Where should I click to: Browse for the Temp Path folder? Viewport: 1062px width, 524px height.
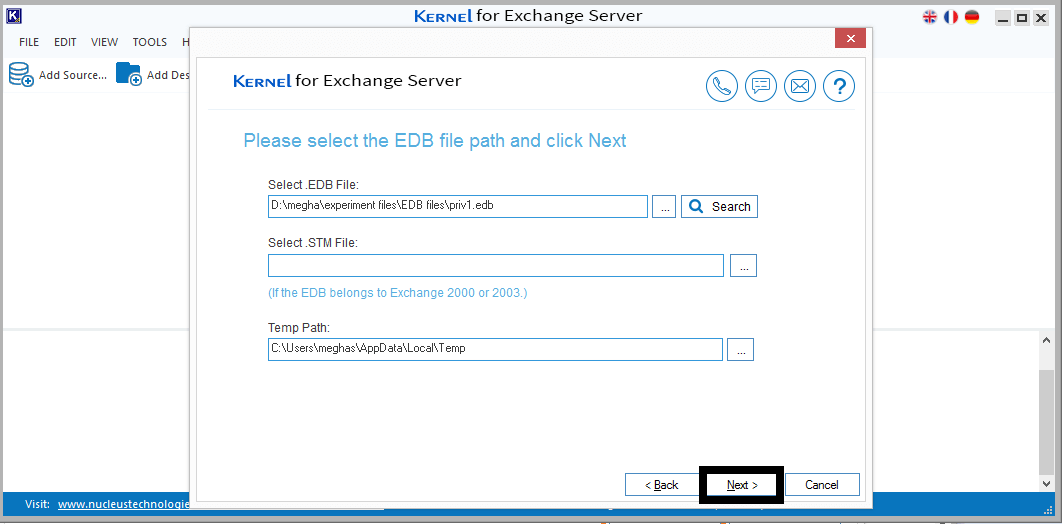(740, 349)
